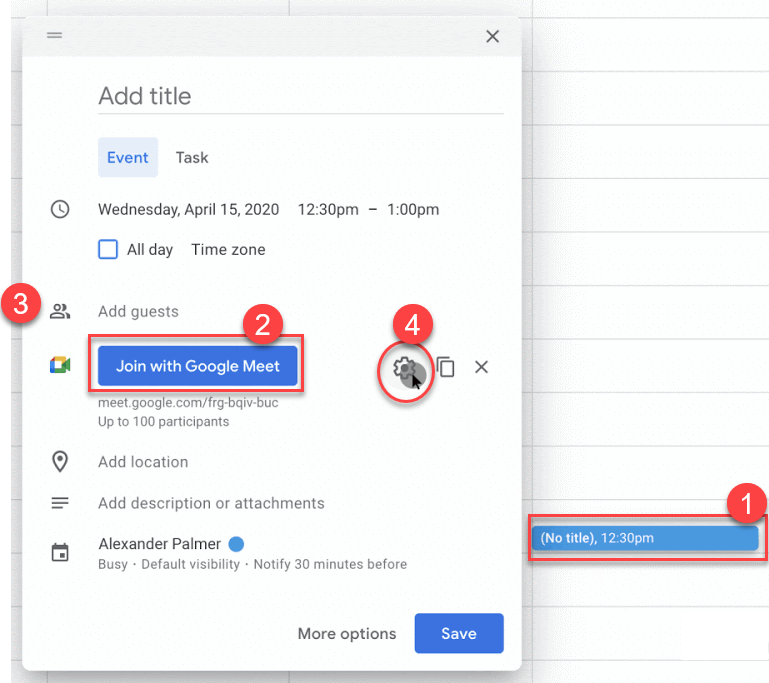Click the clock time icon
This screenshot has width=769, height=683.
[60, 209]
